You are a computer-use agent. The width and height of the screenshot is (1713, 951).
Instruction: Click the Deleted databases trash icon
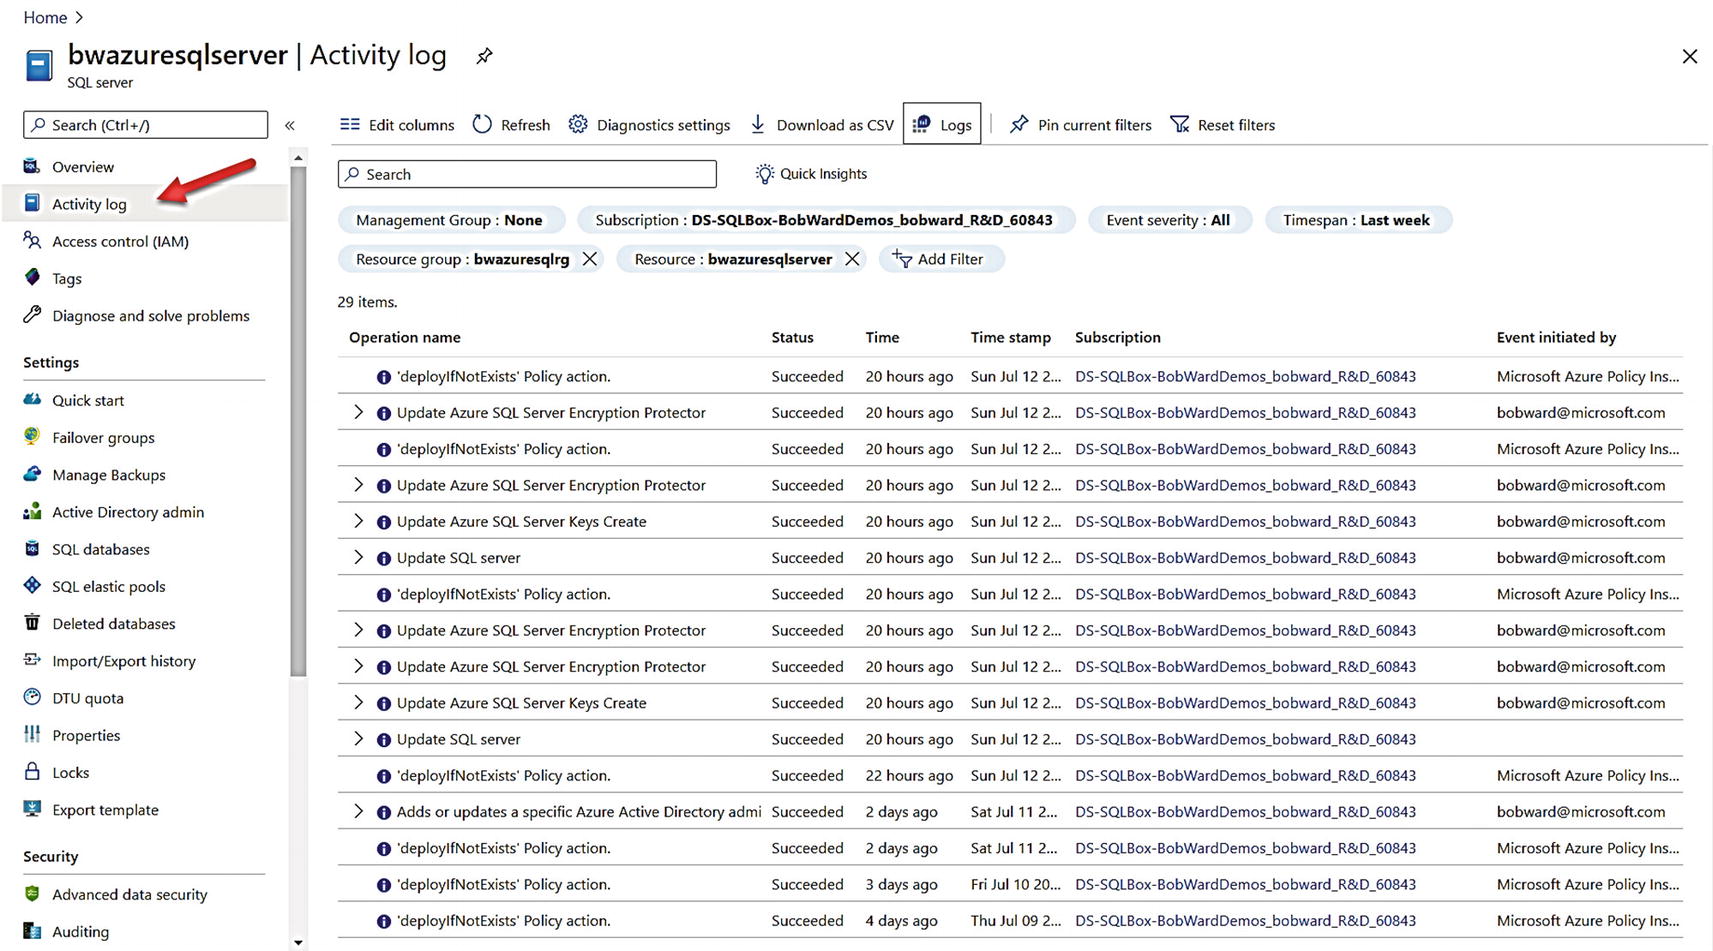tap(32, 623)
